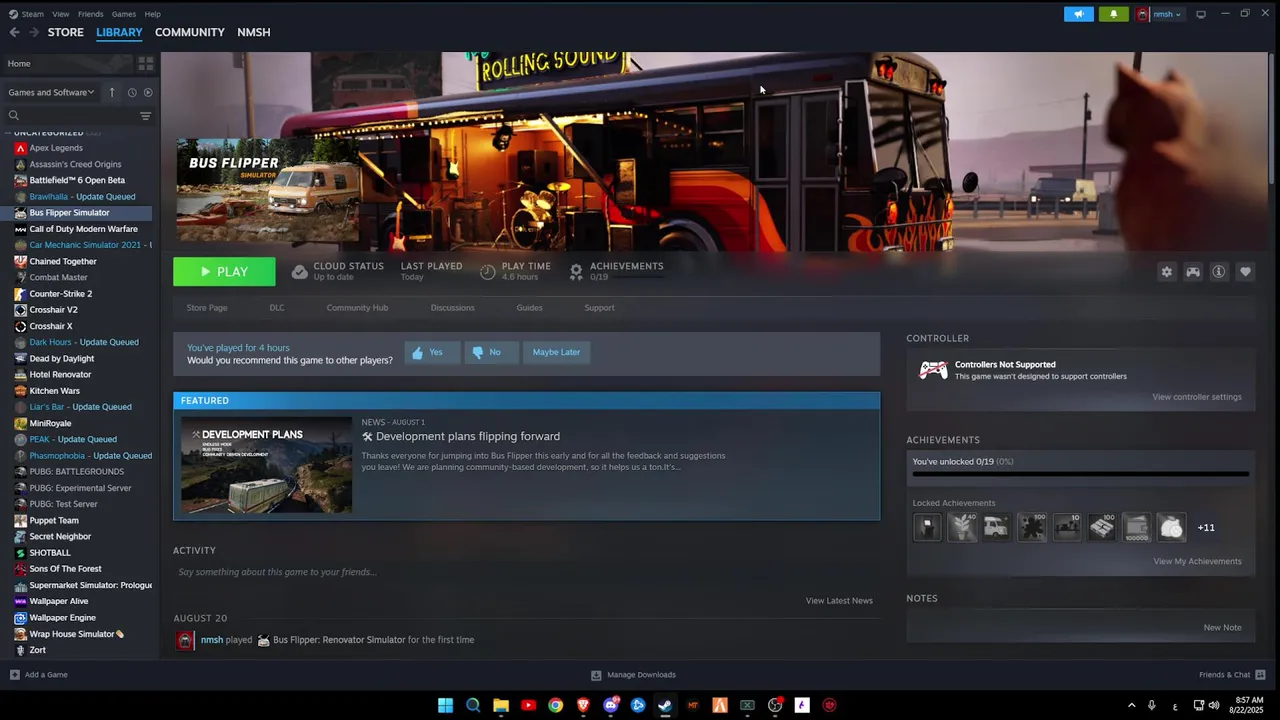Image resolution: width=1280 pixels, height=720 pixels.
Task: Click achievements progress bar 0/19
Action: pos(1080,474)
